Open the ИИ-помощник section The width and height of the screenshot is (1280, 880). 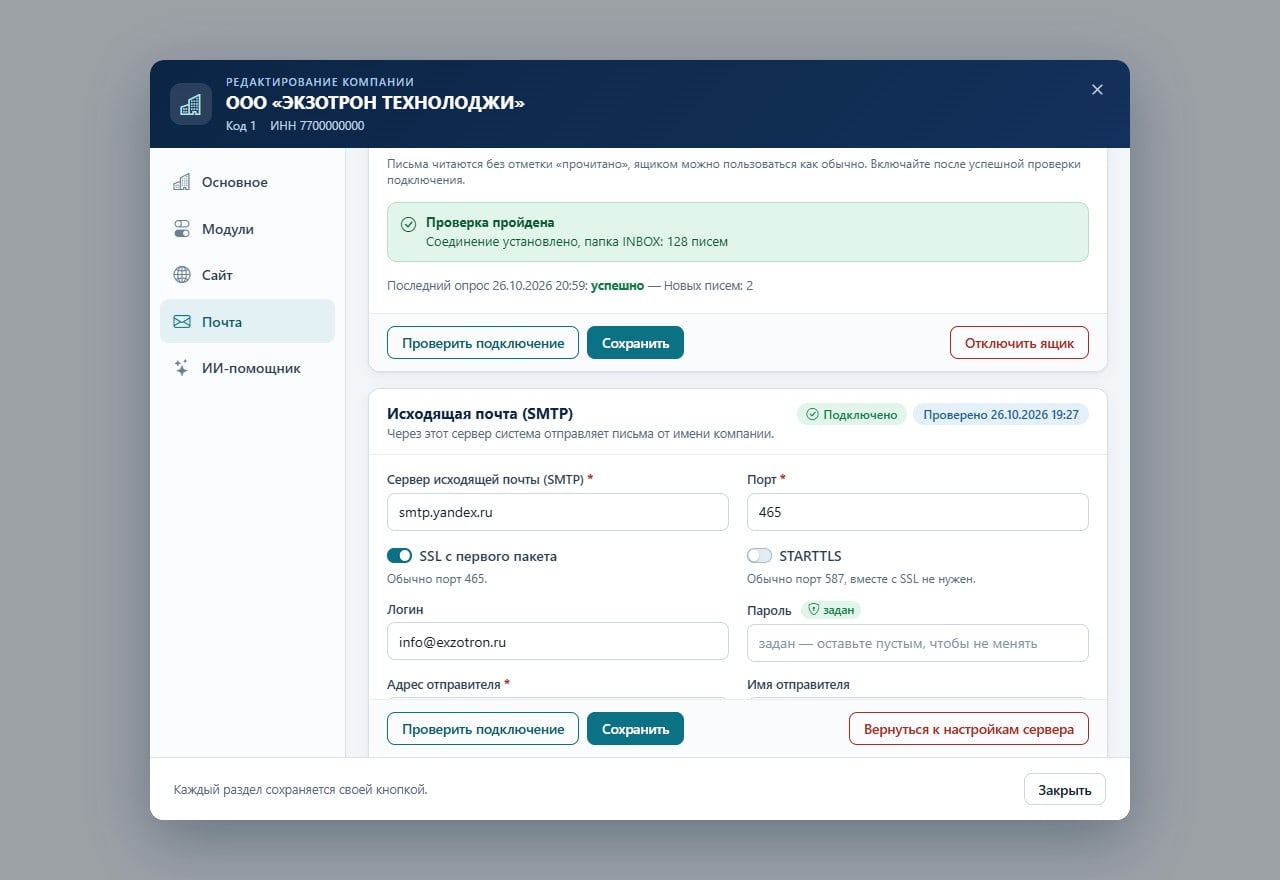(247, 368)
